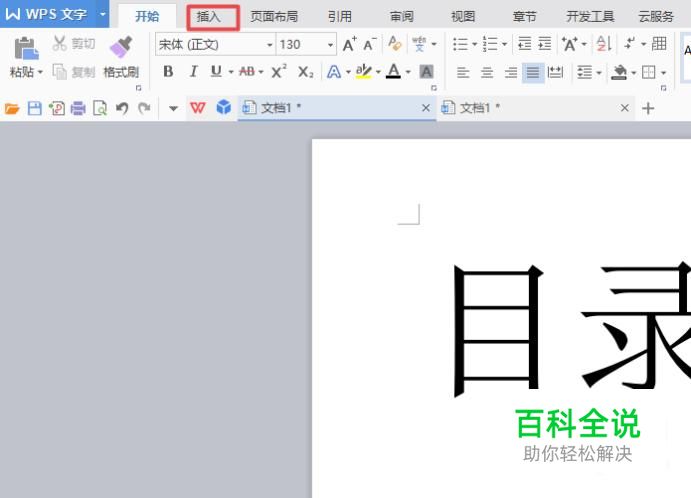This screenshot has height=498, width=691.
Task: Click the Save floppy disk icon
Action: (x=34, y=108)
